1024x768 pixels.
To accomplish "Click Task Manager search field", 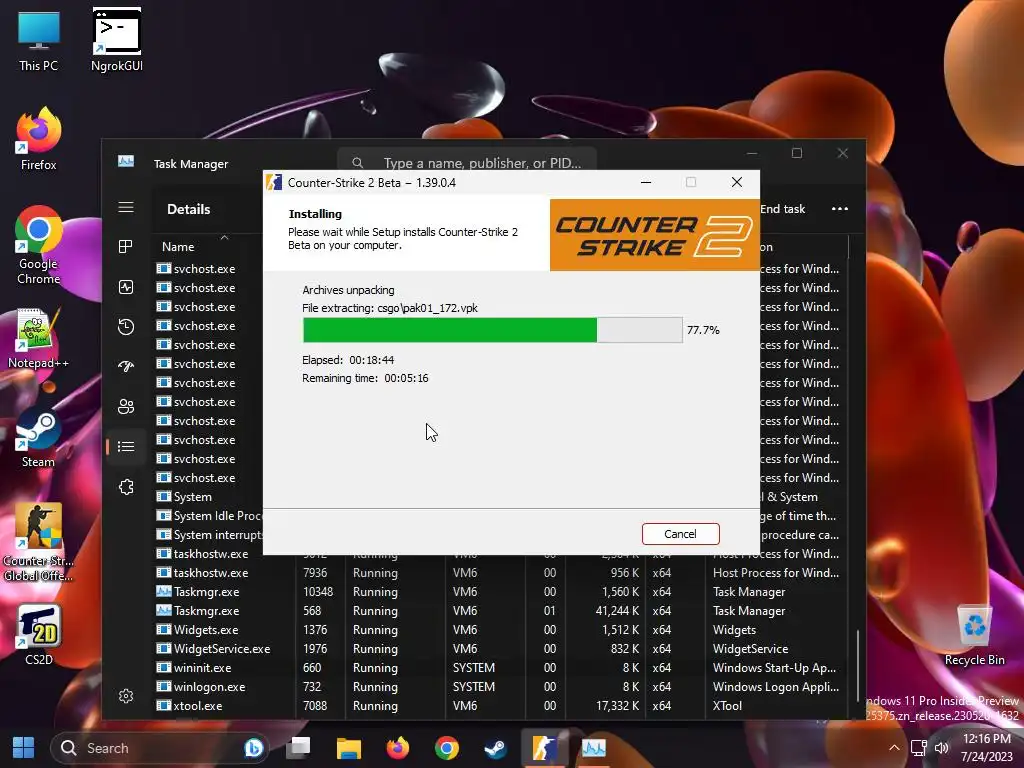I will [x=467, y=163].
